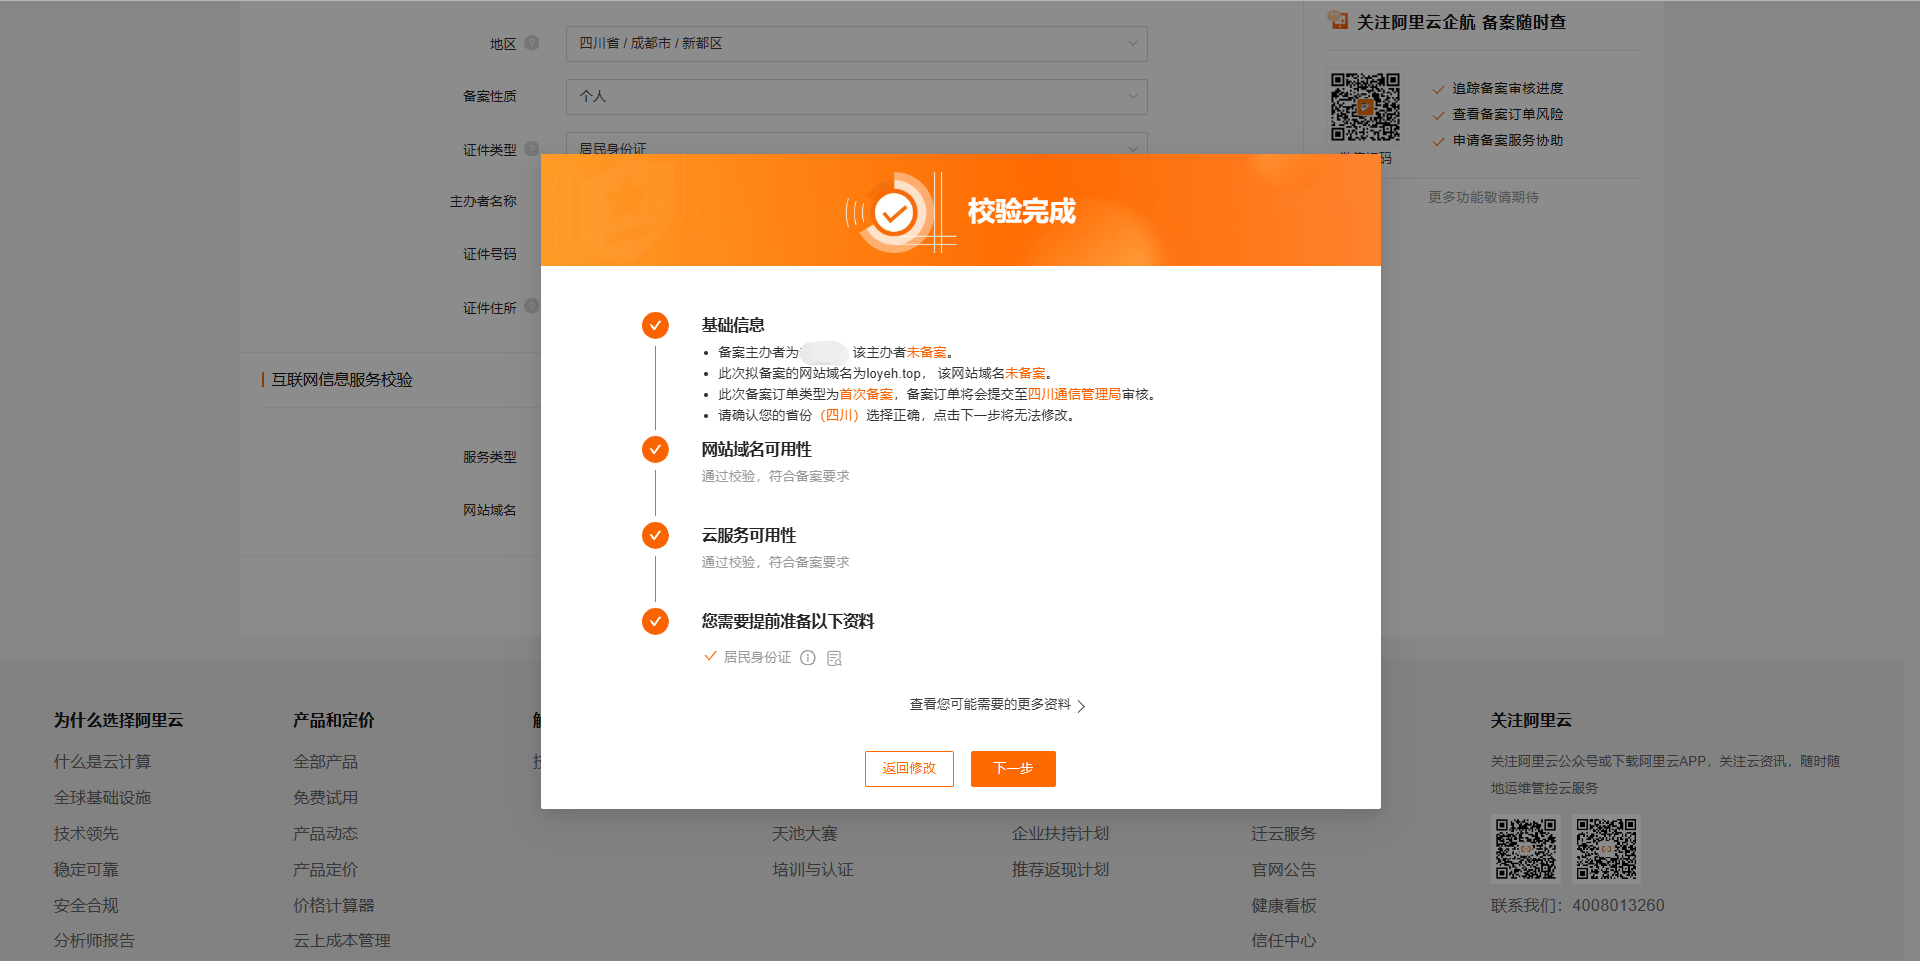Click the 微信扫码 QR code image
The height and width of the screenshot is (961, 1920).
[1365, 105]
